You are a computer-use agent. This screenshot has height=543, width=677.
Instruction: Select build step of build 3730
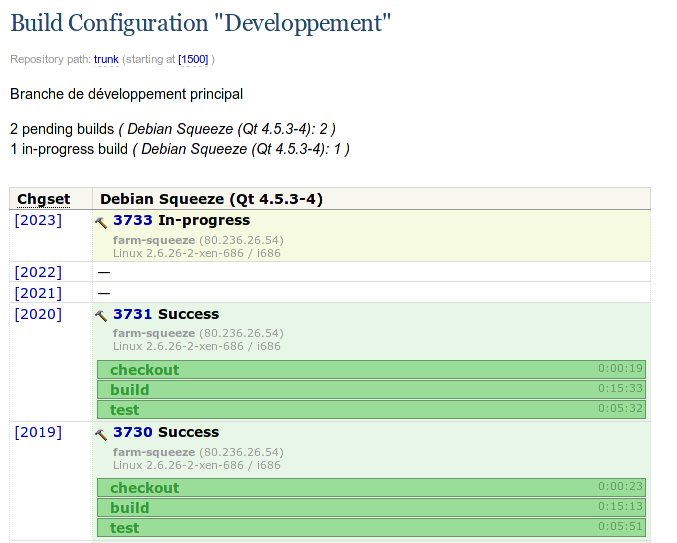(371, 507)
